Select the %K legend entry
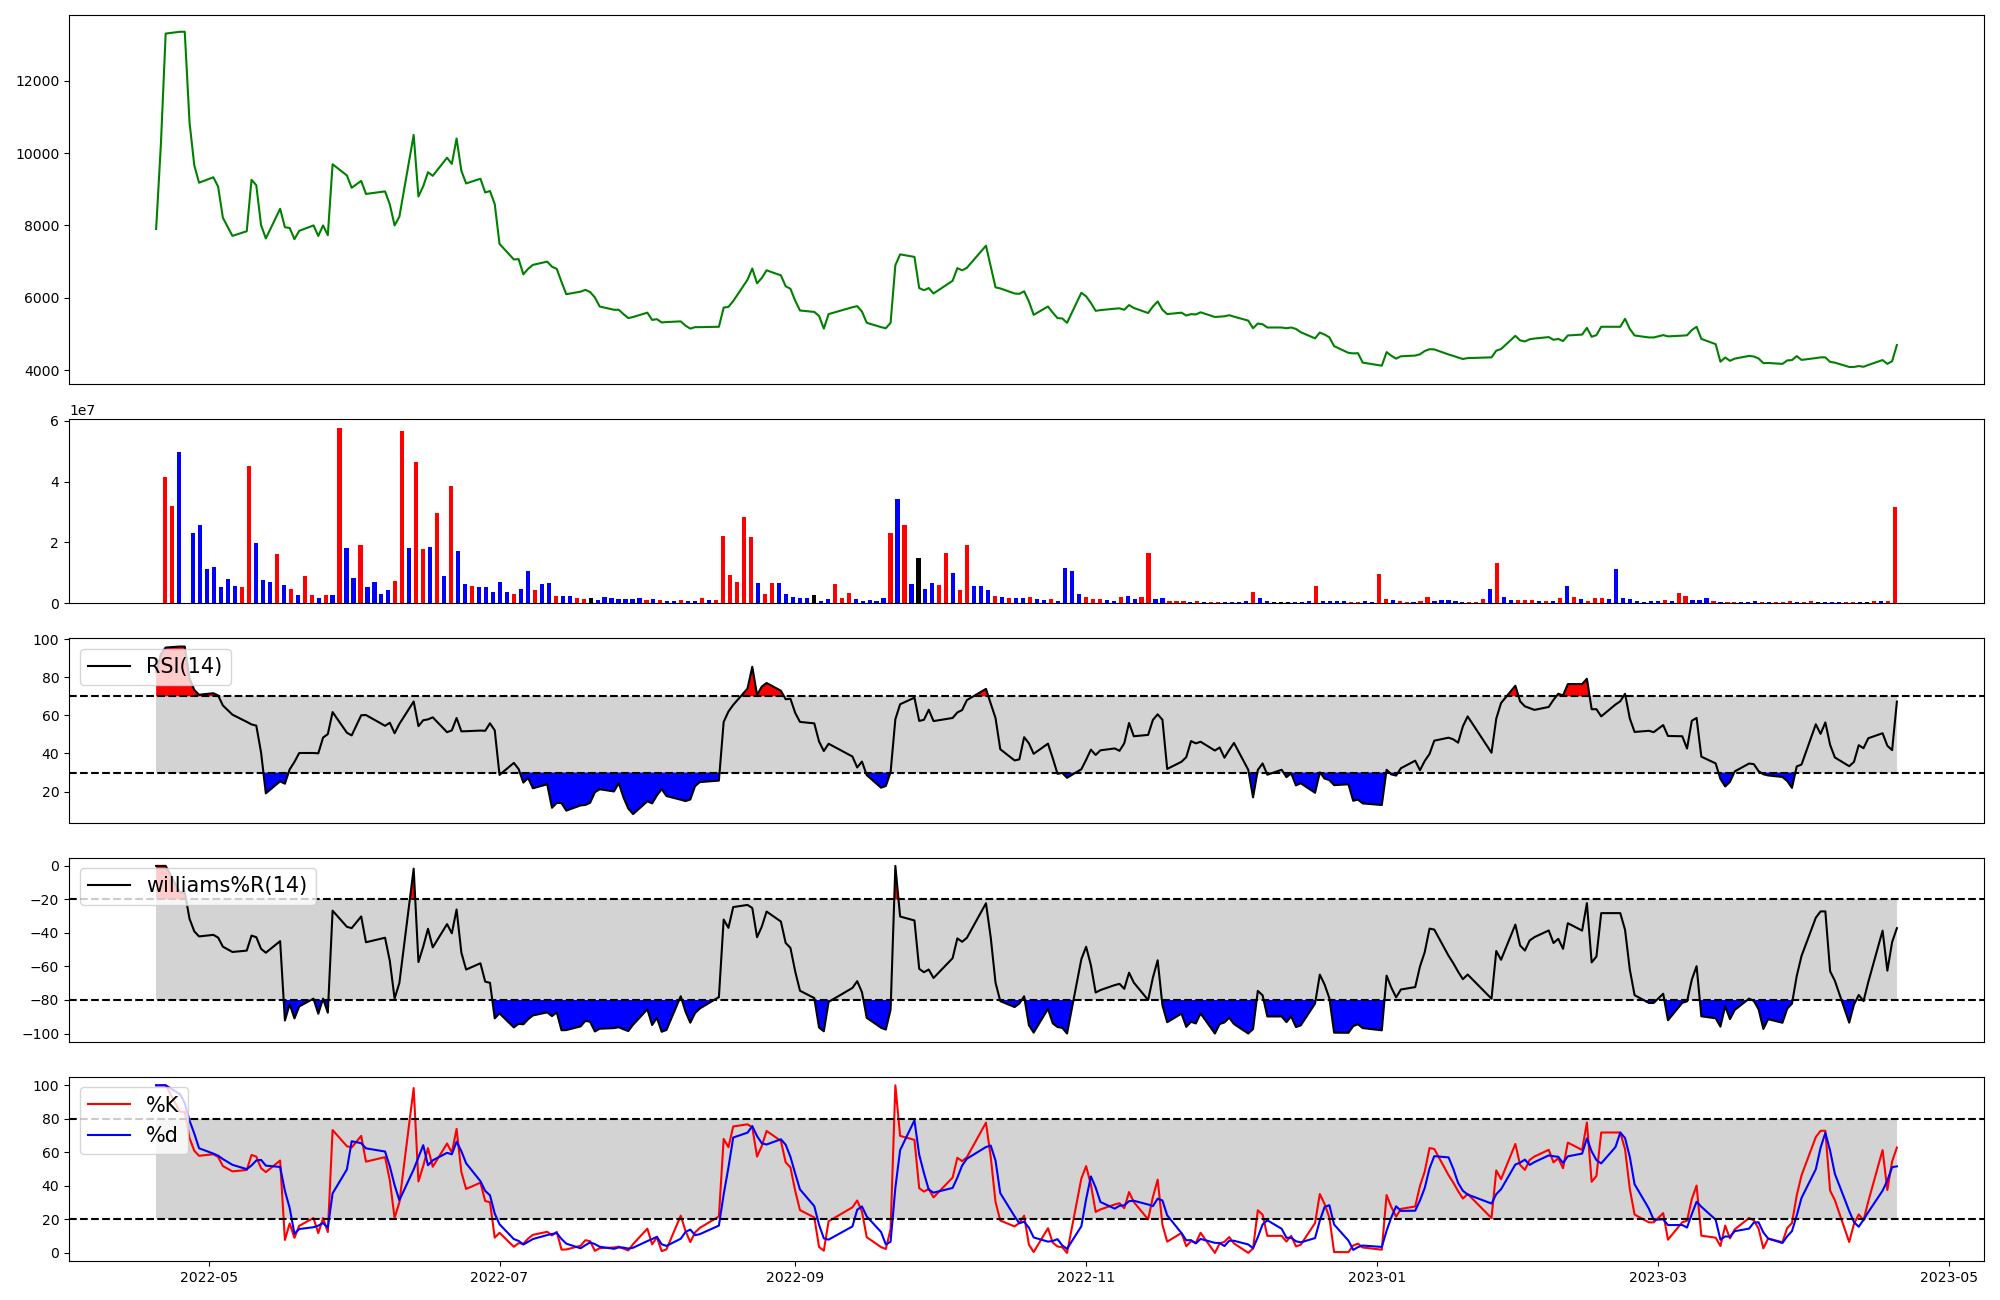This screenshot has width=2000, height=1300. tap(162, 1105)
